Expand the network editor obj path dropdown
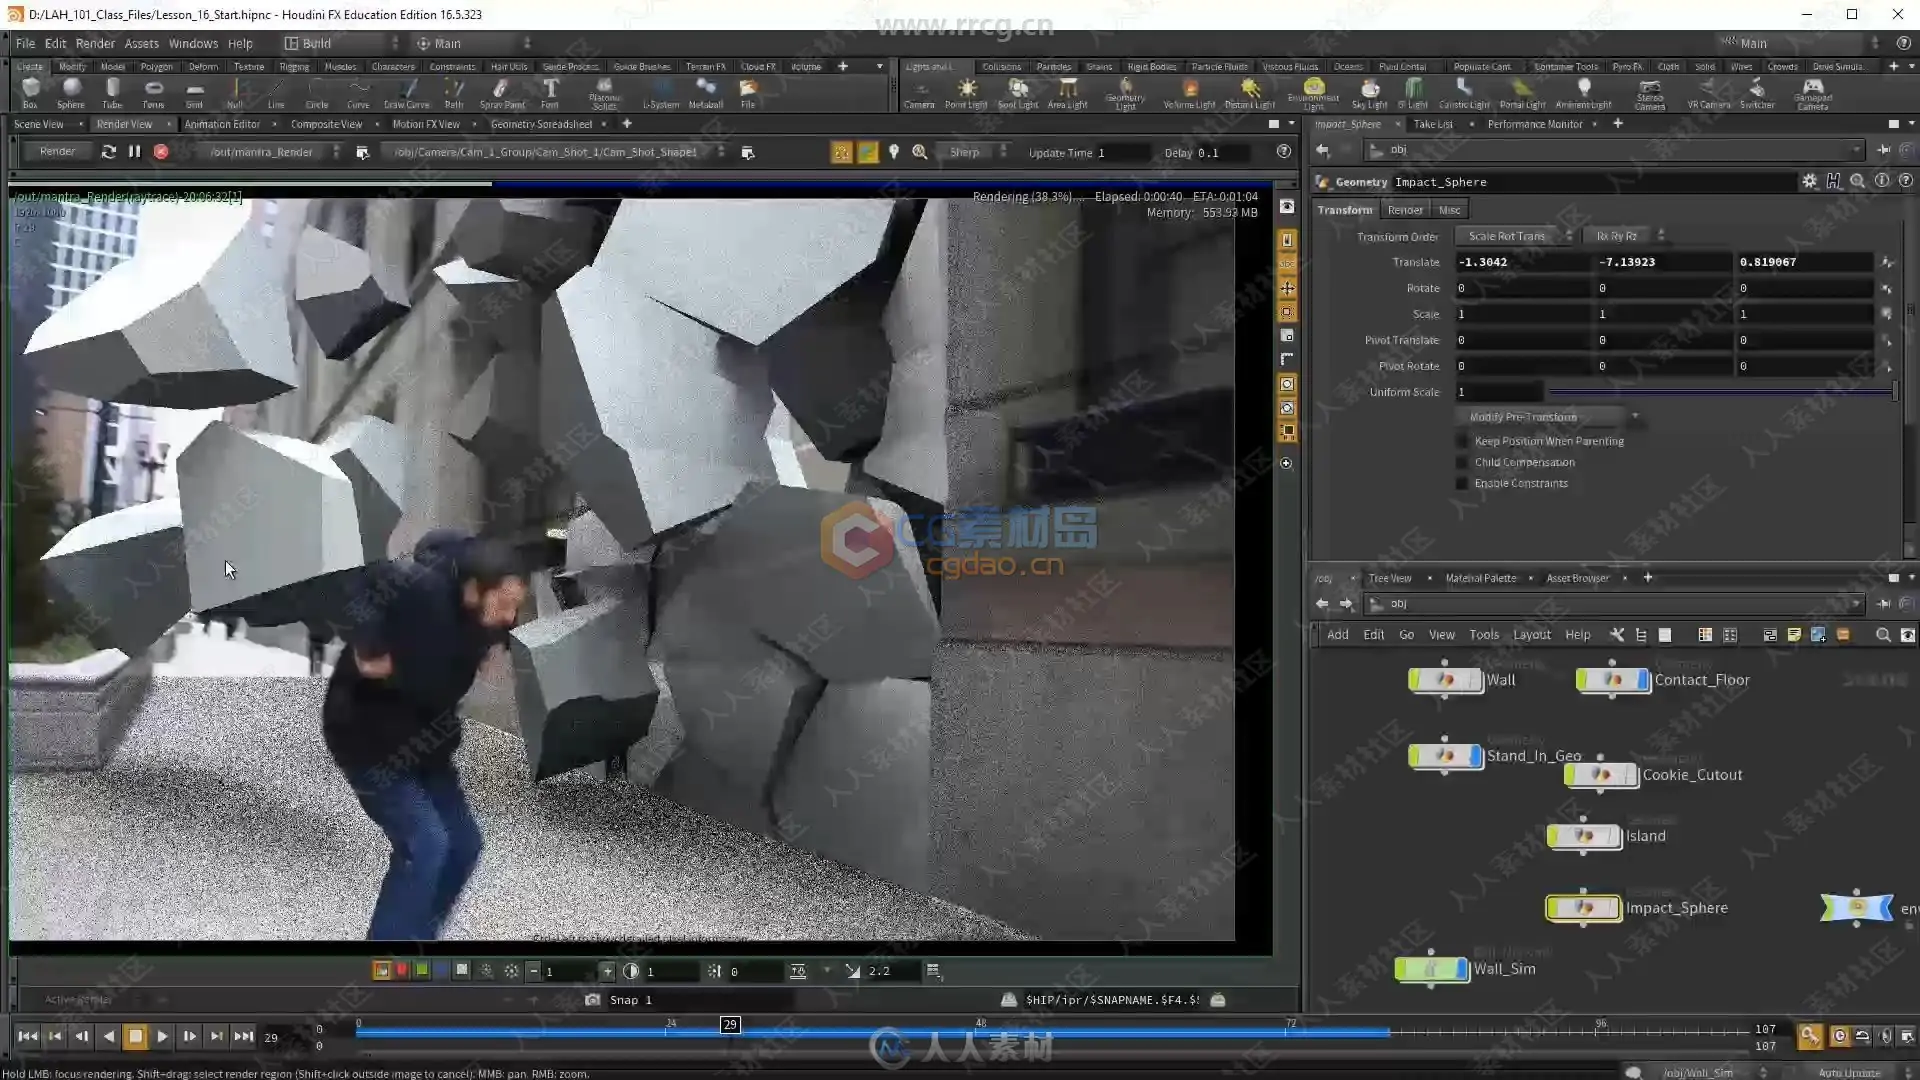Viewport: 1920px width, 1080px height. (x=1856, y=604)
